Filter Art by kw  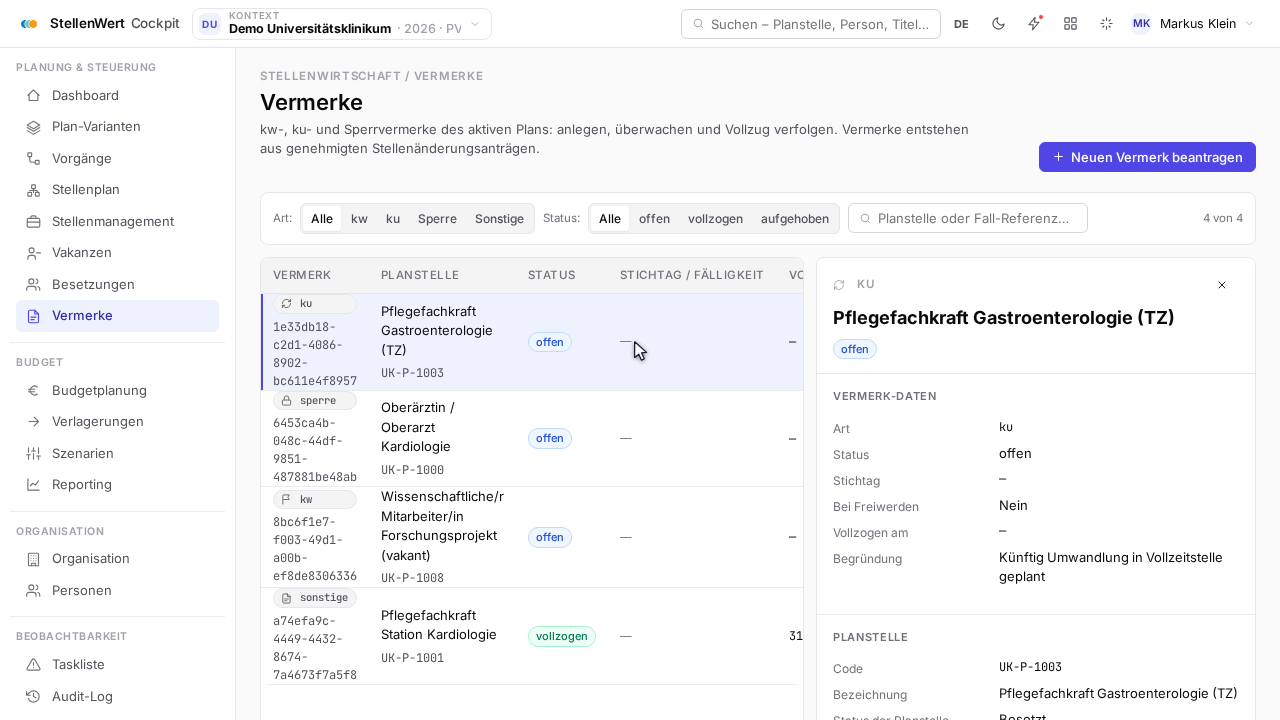coord(359,219)
